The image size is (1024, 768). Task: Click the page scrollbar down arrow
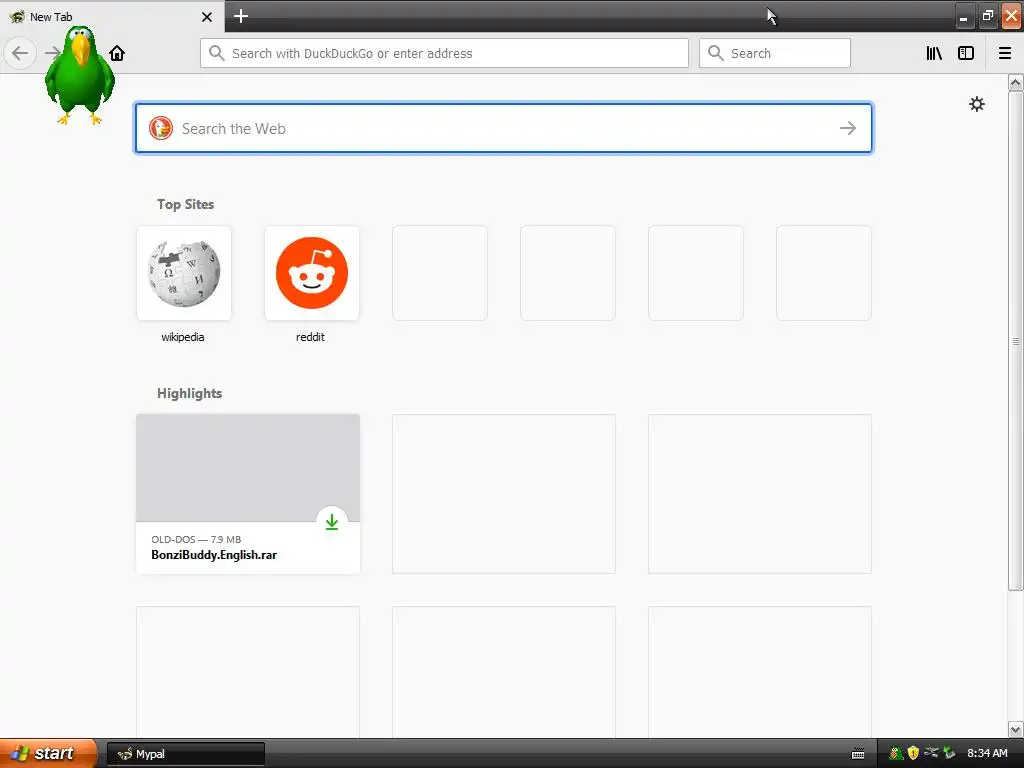pos(1015,729)
